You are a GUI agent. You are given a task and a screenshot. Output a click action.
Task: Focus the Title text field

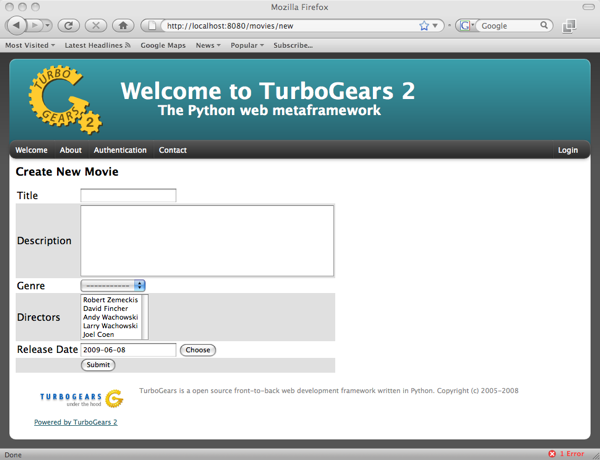[x=128, y=195]
